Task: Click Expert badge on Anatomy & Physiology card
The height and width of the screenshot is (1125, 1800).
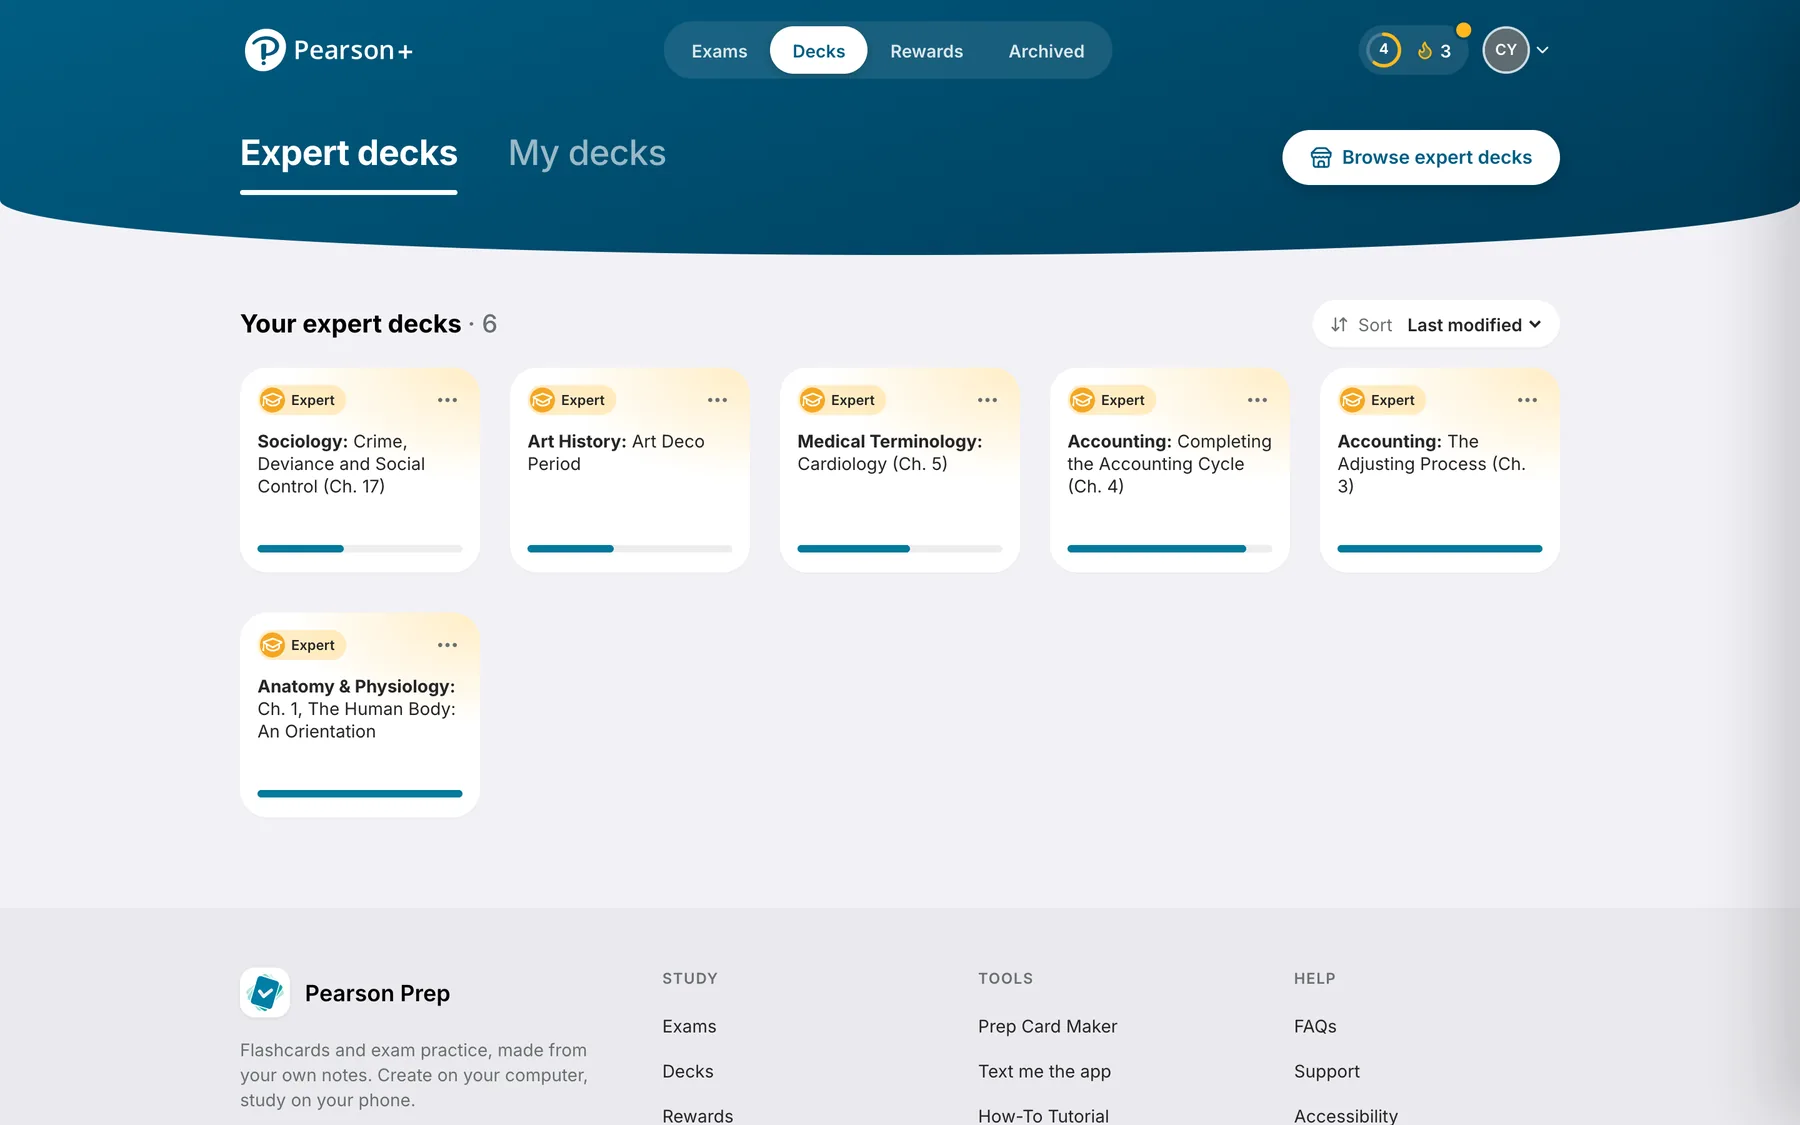Action: pyautogui.click(x=301, y=645)
